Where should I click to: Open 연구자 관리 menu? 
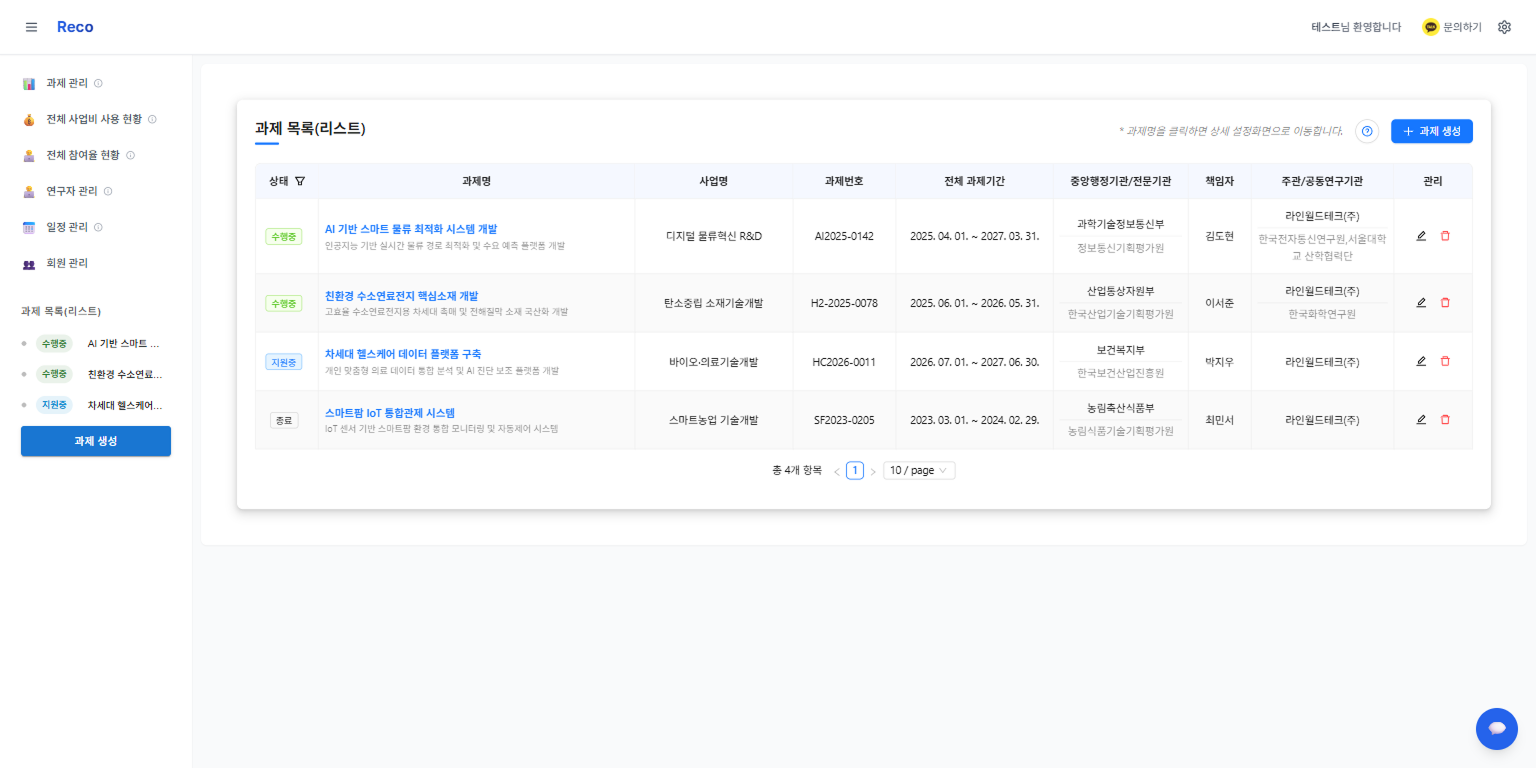(x=72, y=191)
